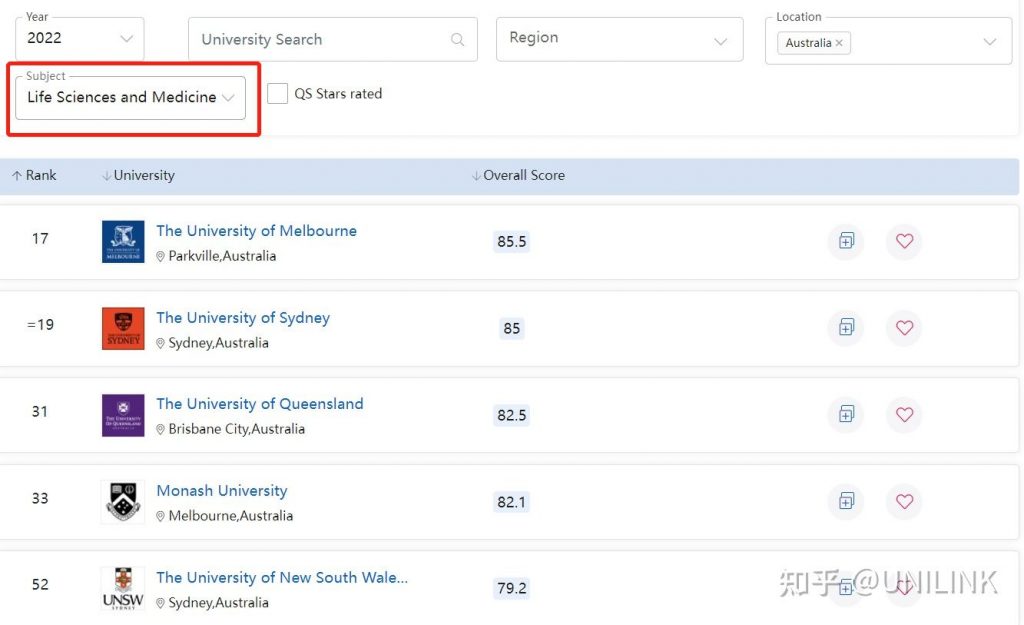Enable the QS Stars rated checkbox
Screen dimensions: 1024x625
(278, 93)
